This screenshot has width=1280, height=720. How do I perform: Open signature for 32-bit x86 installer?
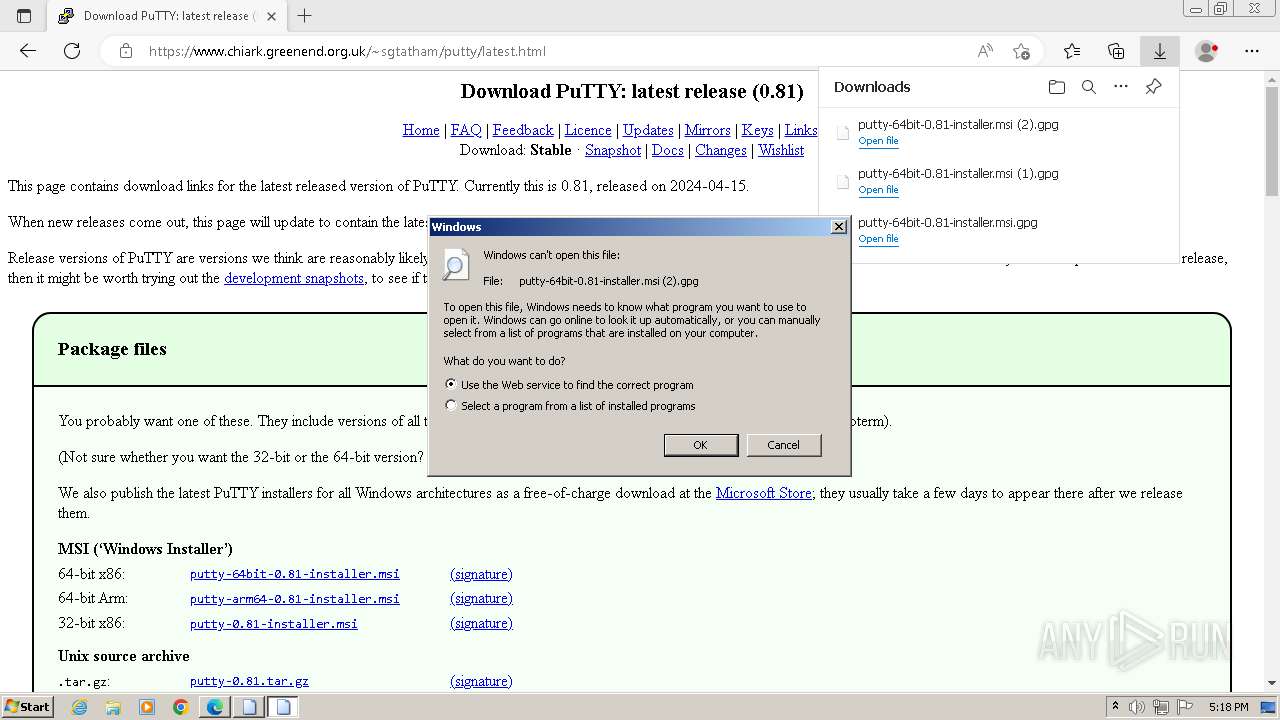click(x=481, y=623)
